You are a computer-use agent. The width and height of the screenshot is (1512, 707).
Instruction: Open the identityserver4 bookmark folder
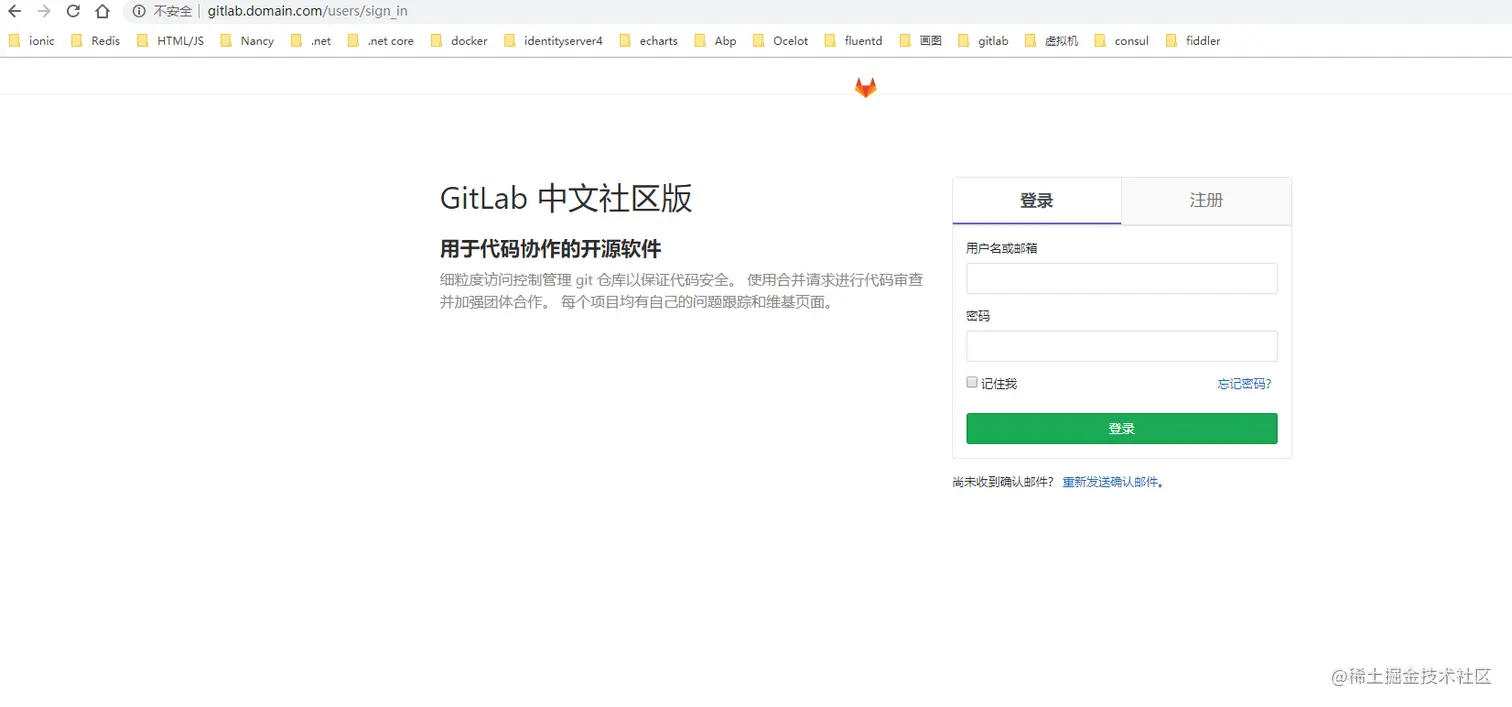[x=553, y=41]
